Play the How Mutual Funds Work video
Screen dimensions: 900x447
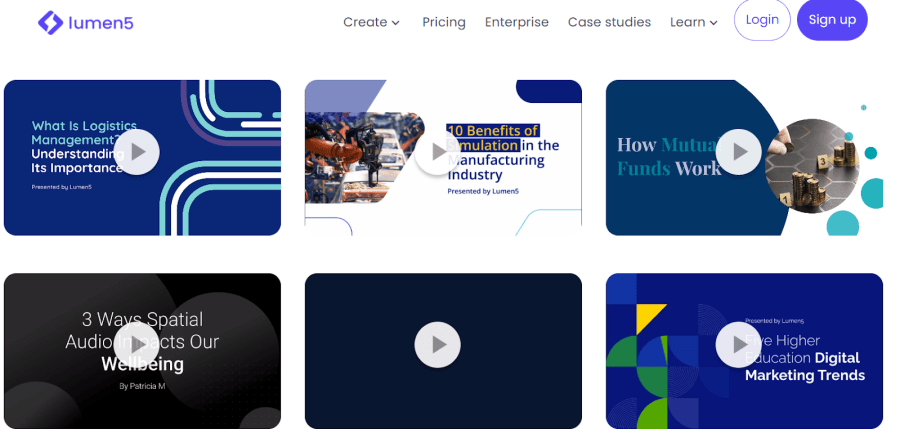coord(739,152)
